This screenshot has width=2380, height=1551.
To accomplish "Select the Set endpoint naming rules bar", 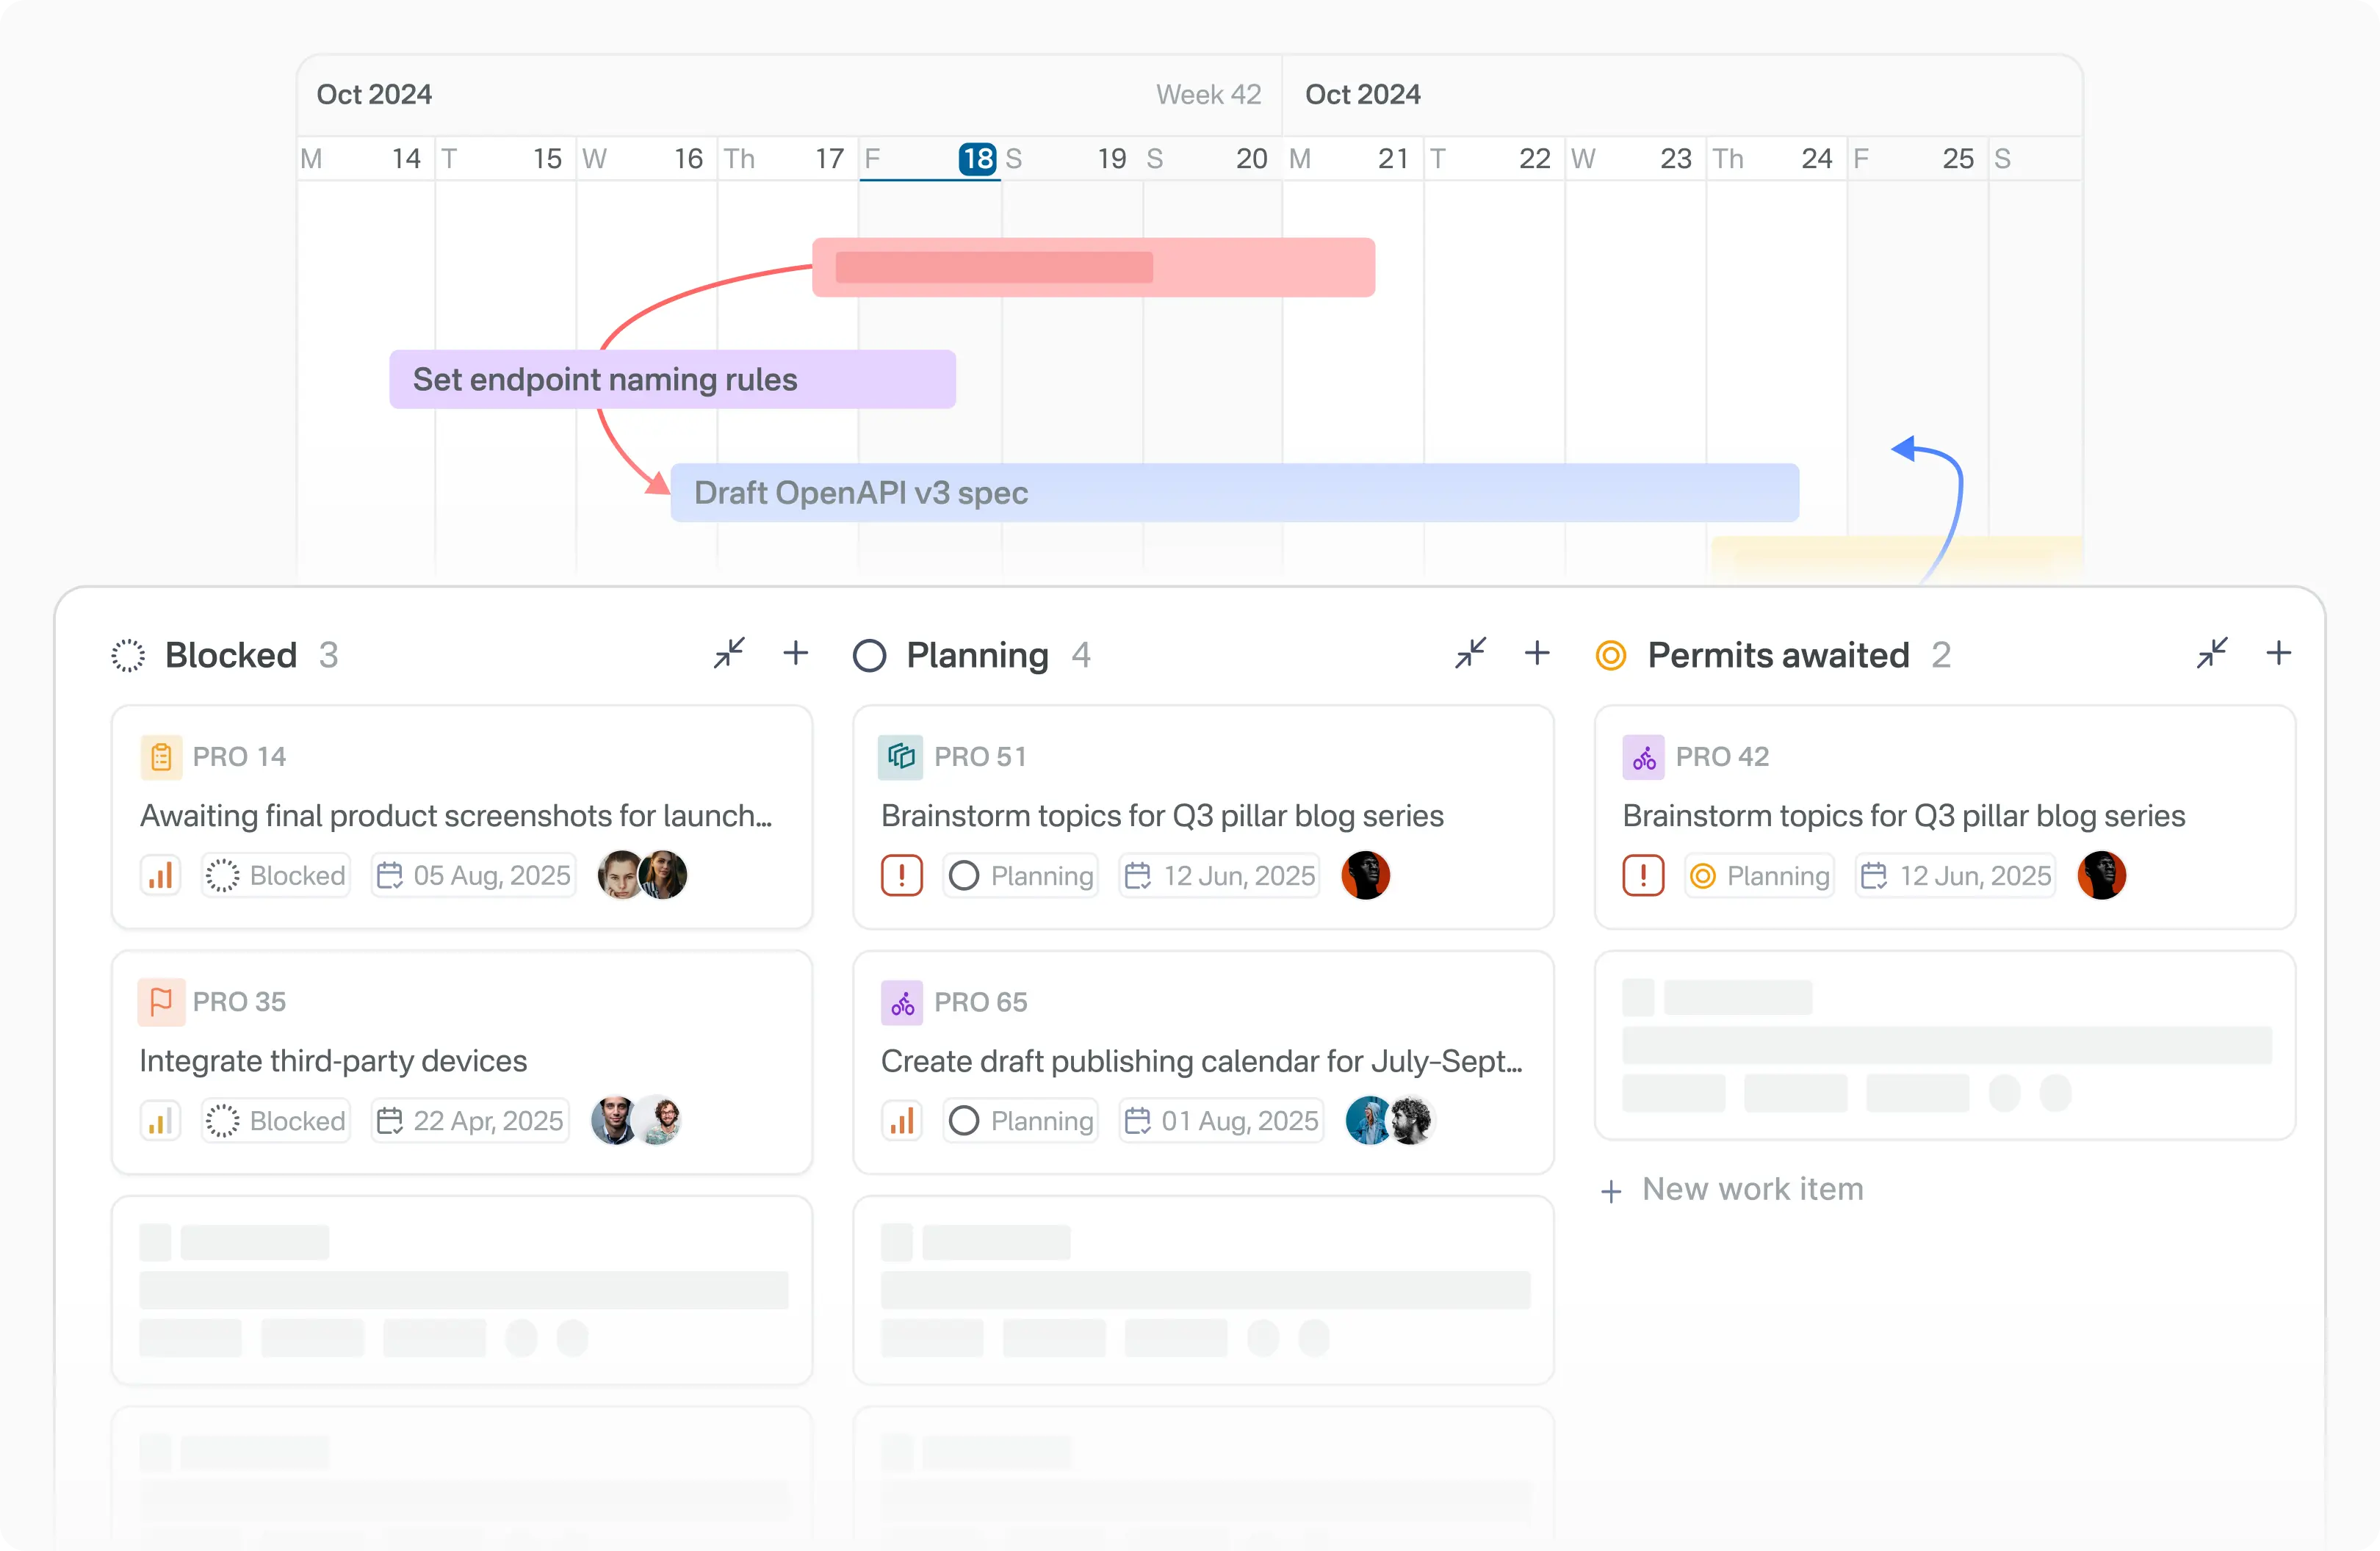I will pyautogui.click(x=672, y=379).
